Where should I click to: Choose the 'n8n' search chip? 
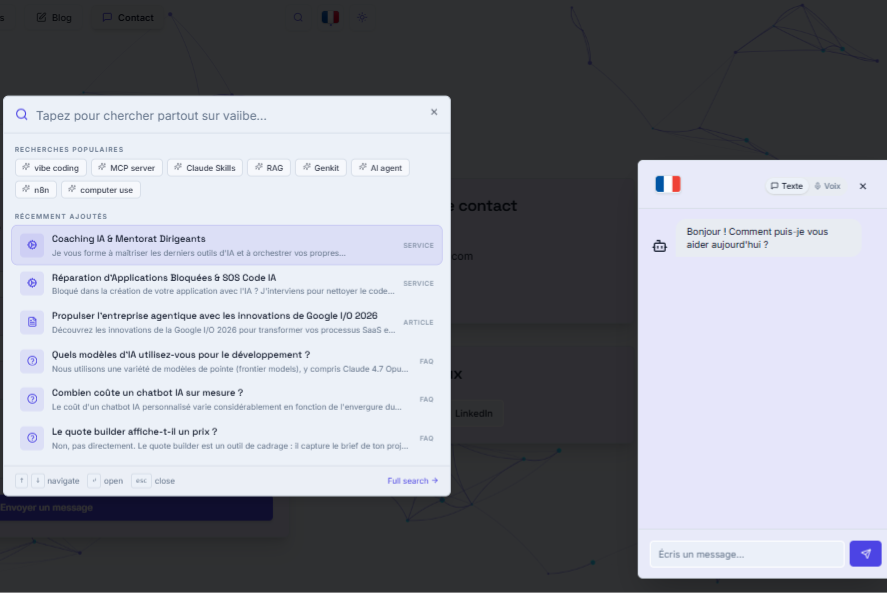[36, 190]
